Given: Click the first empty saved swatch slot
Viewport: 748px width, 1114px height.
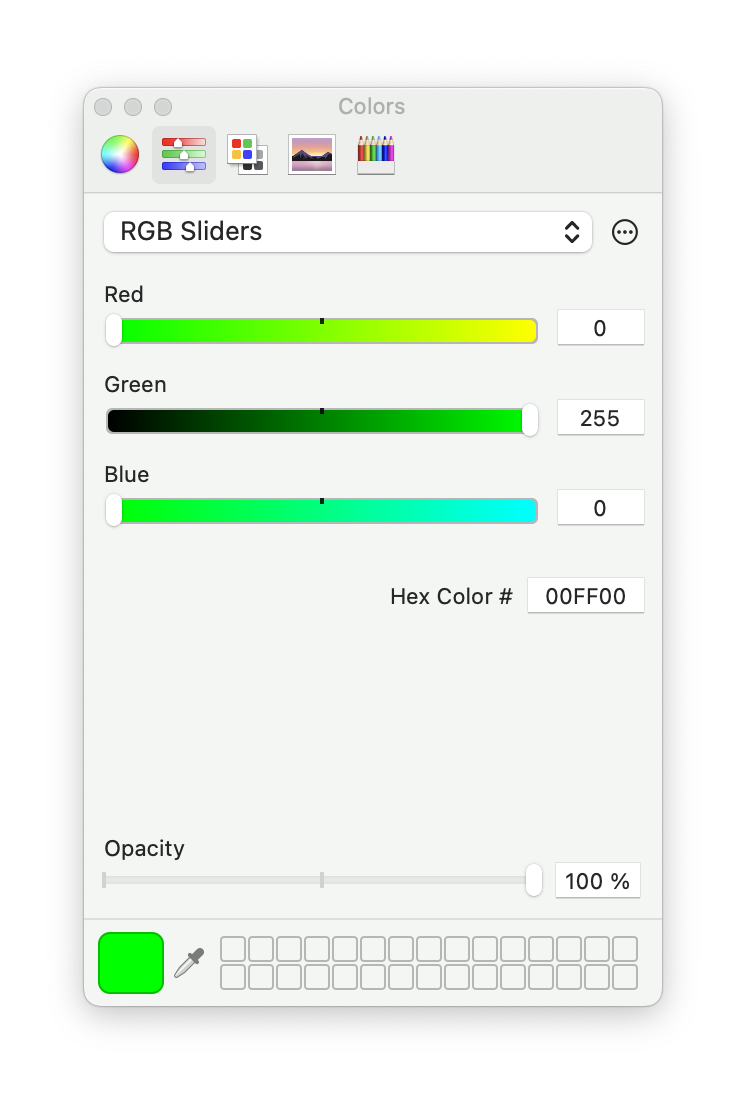Looking at the screenshot, I should [x=233, y=949].
